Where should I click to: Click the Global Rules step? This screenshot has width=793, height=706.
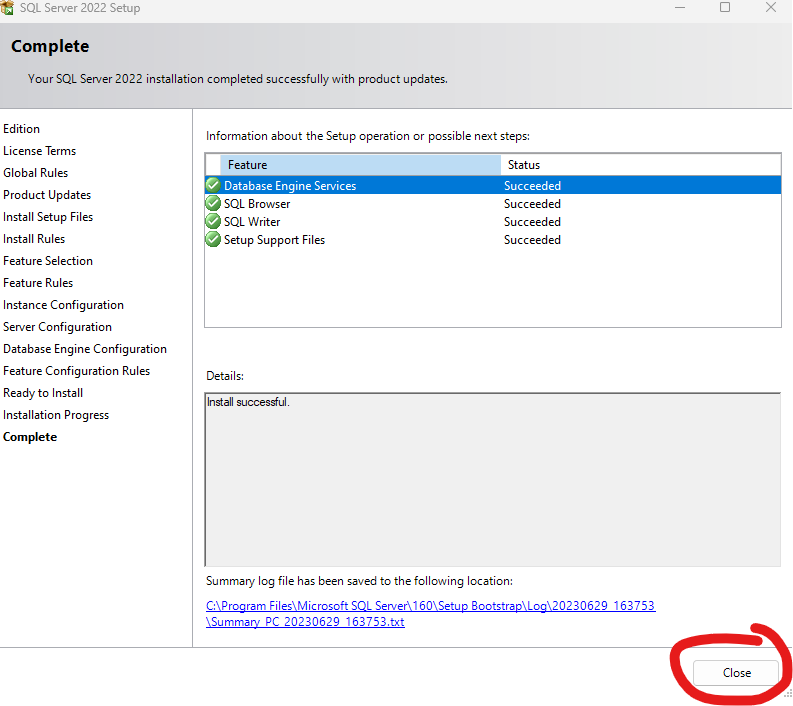(35, 172)
